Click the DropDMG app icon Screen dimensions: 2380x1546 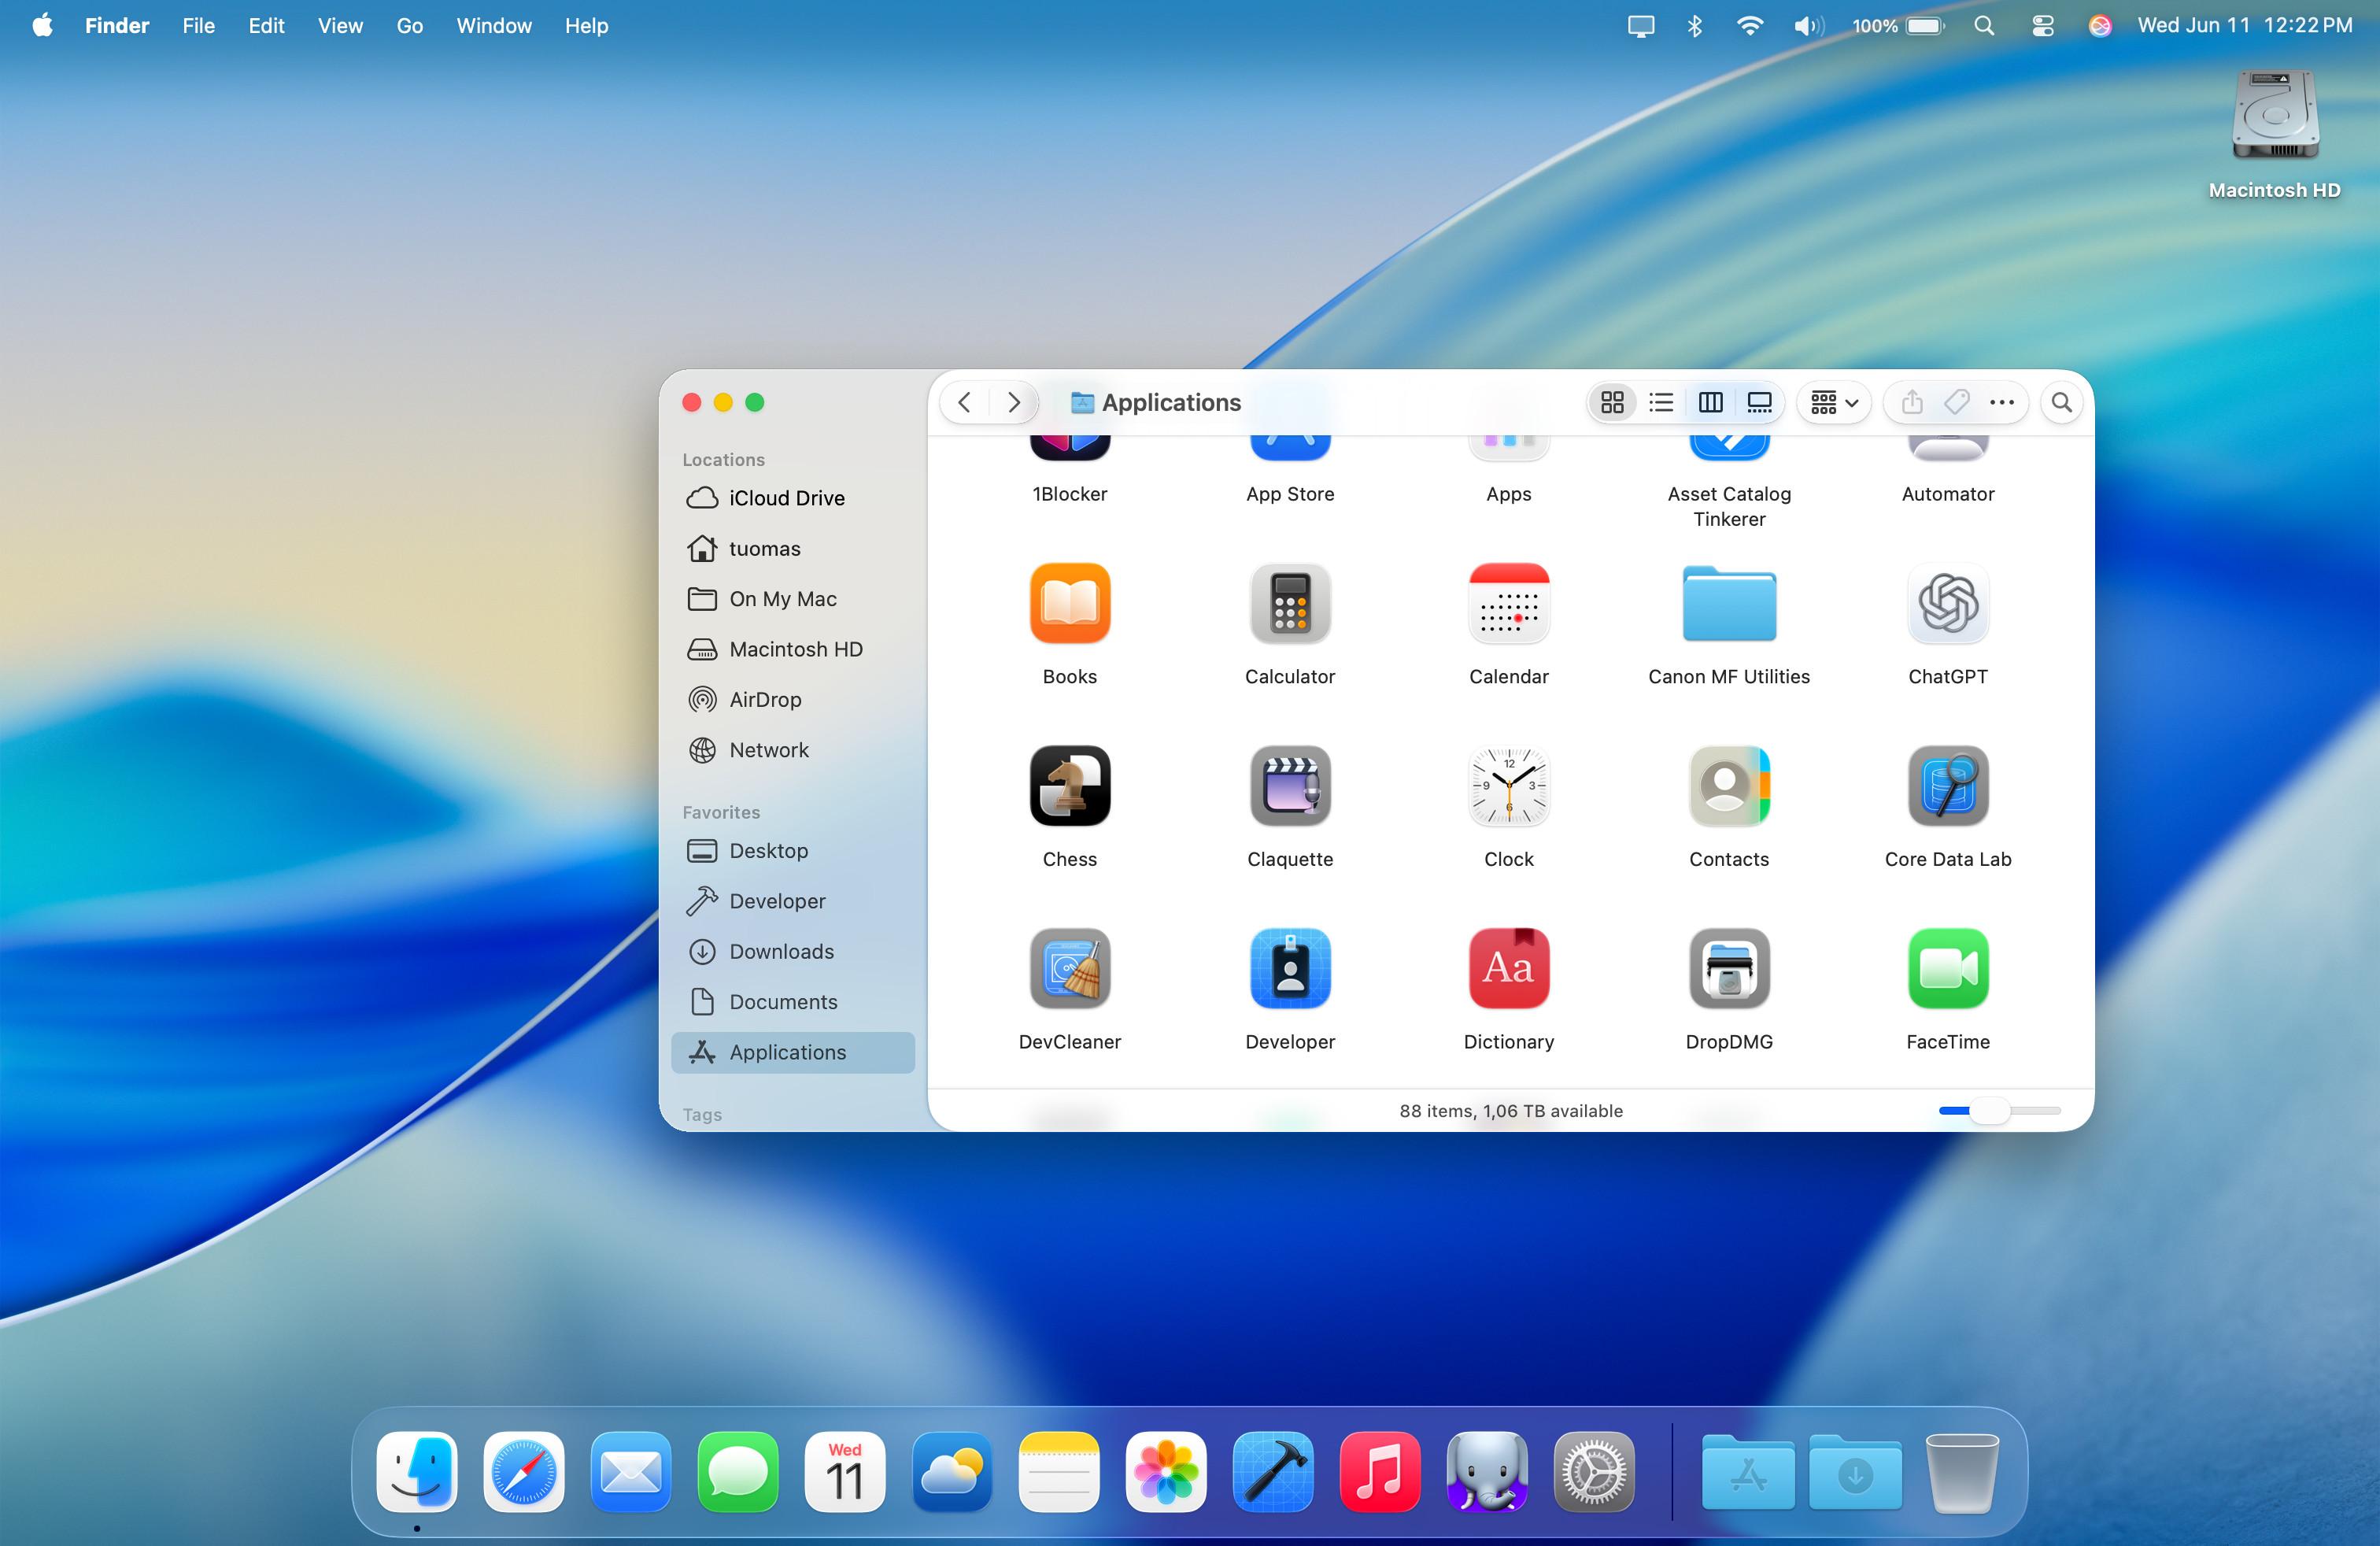coord(1728,968)
